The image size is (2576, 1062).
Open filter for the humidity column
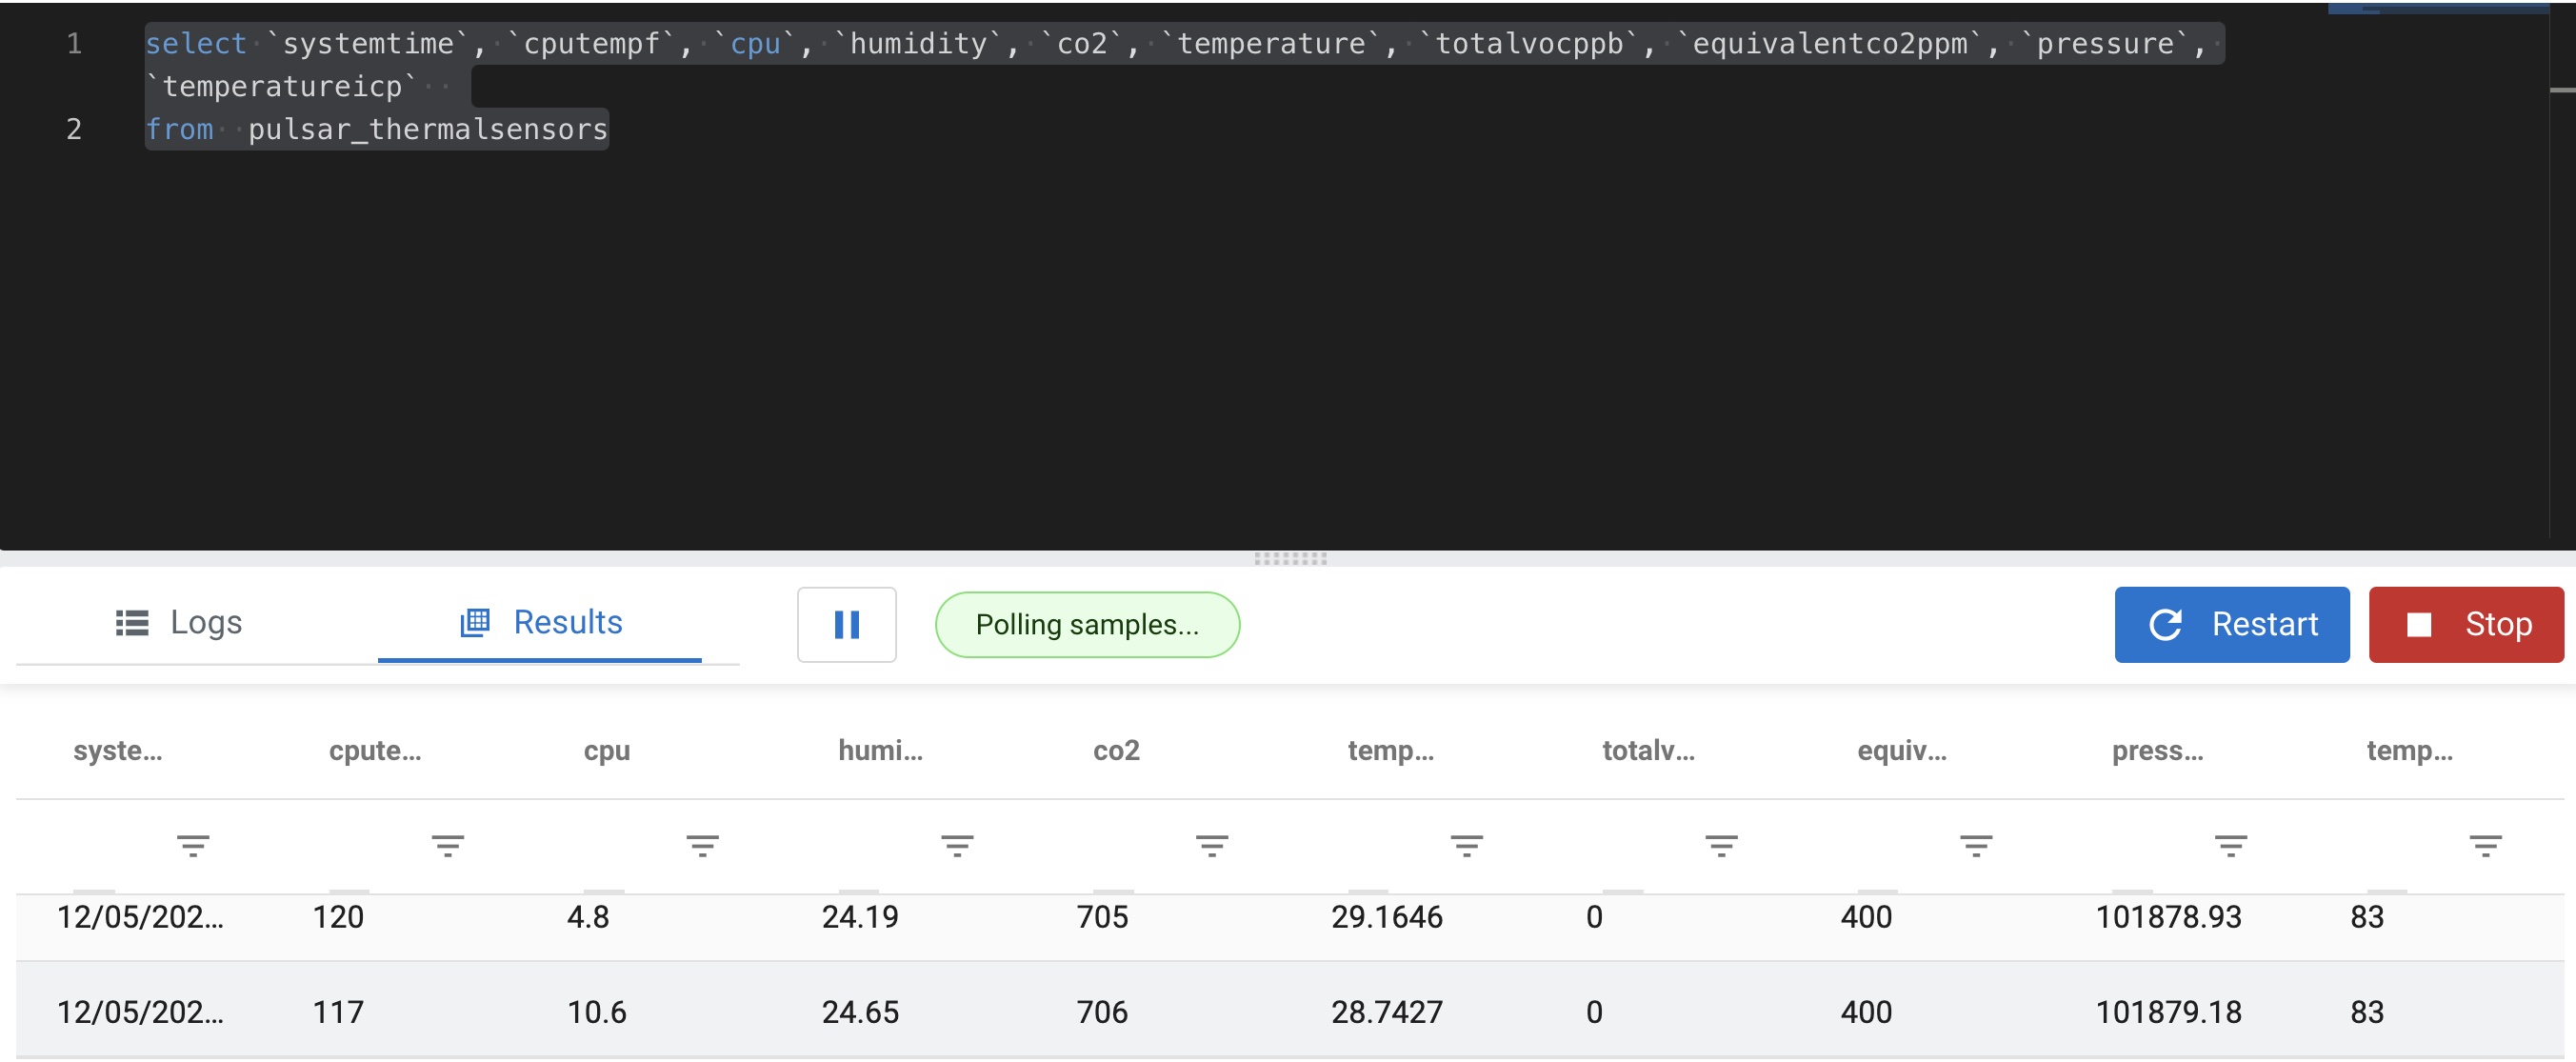957,846
